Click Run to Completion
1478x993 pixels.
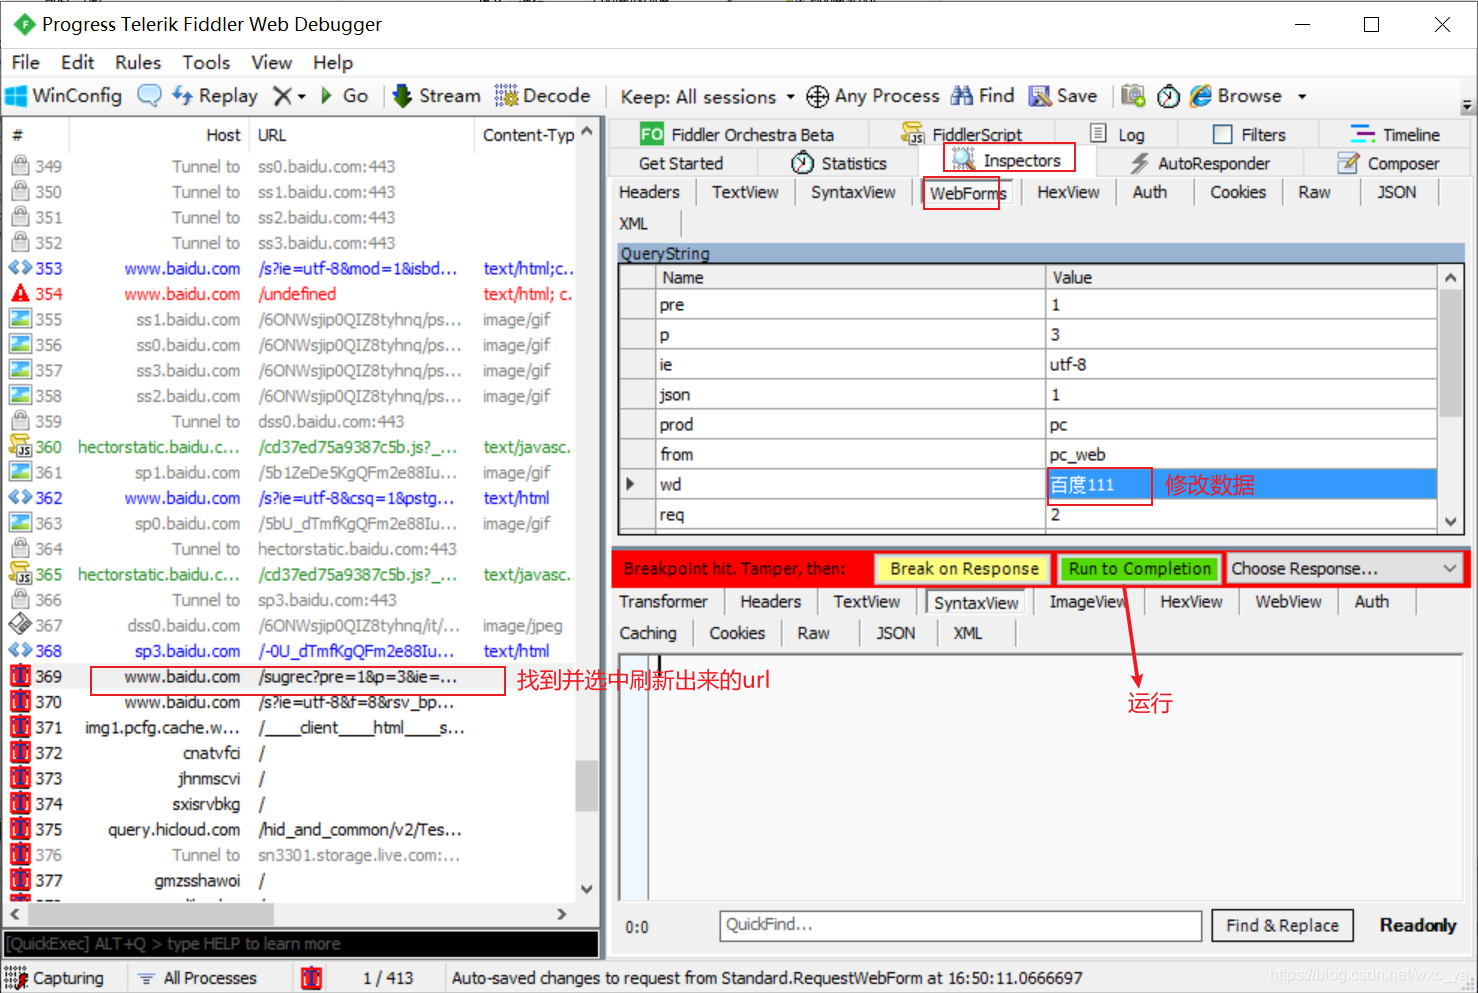coord(1140,569)
